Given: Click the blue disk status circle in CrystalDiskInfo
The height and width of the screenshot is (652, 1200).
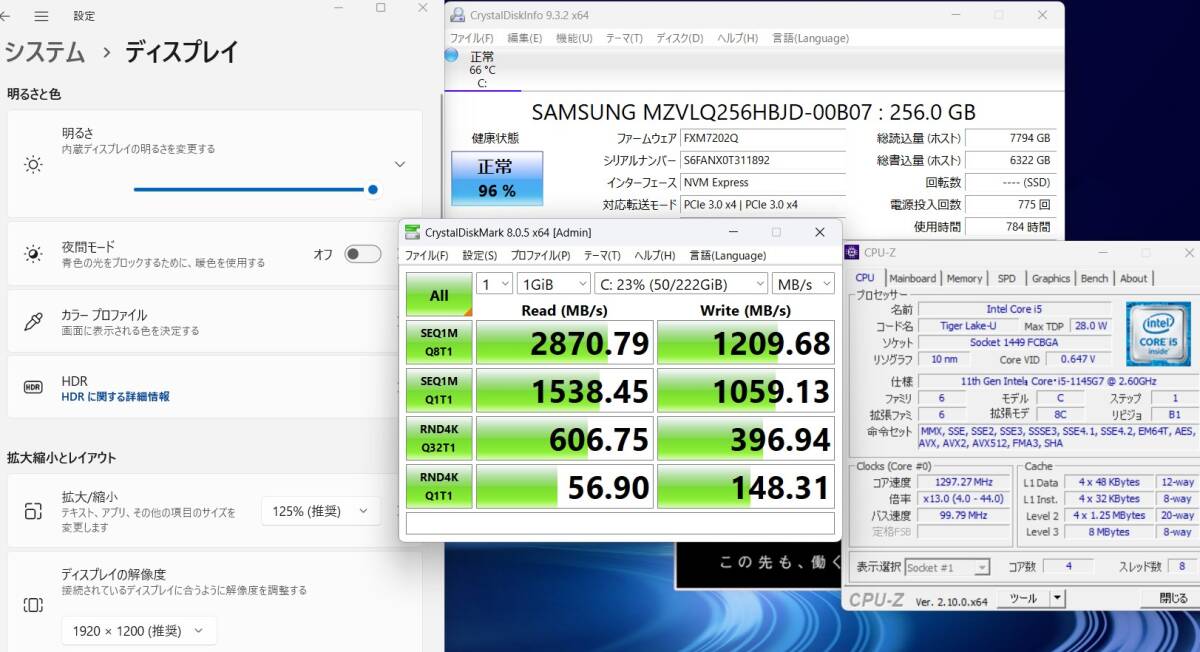Looking at the screenshot, I should tap(451, 55).
